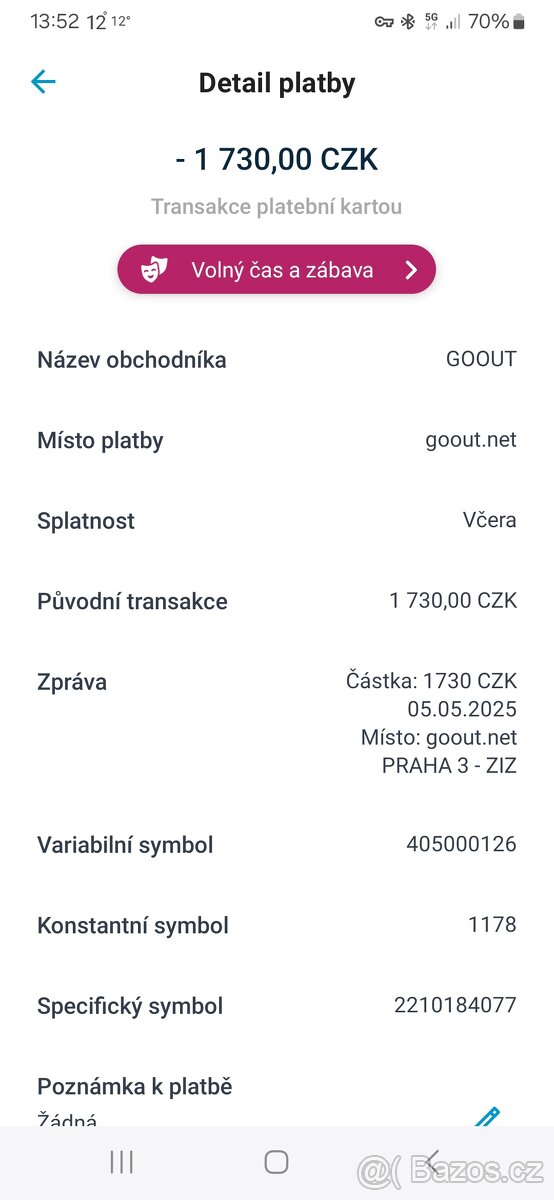554x1200 pixels.
Task: Select variable symbol 405000126
Action: [x=461, y=844]
